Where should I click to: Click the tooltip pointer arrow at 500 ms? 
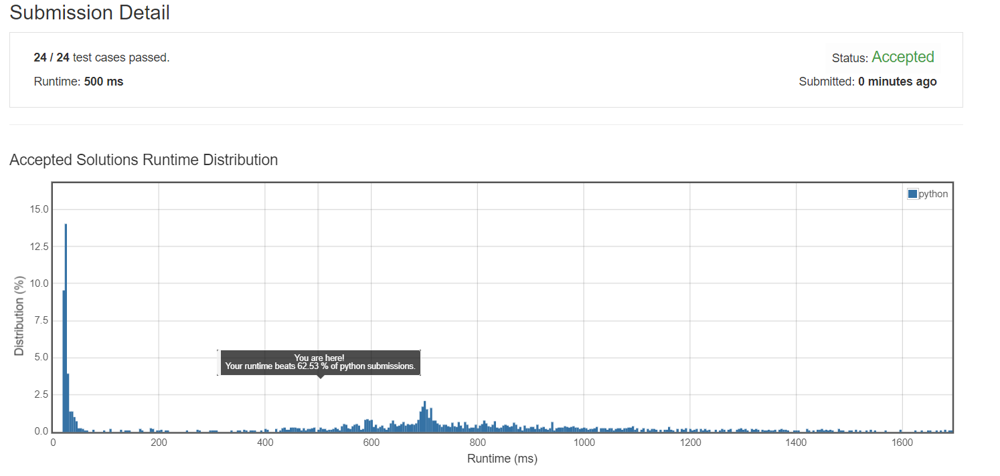pyautogui.click(x=319, y=376)
